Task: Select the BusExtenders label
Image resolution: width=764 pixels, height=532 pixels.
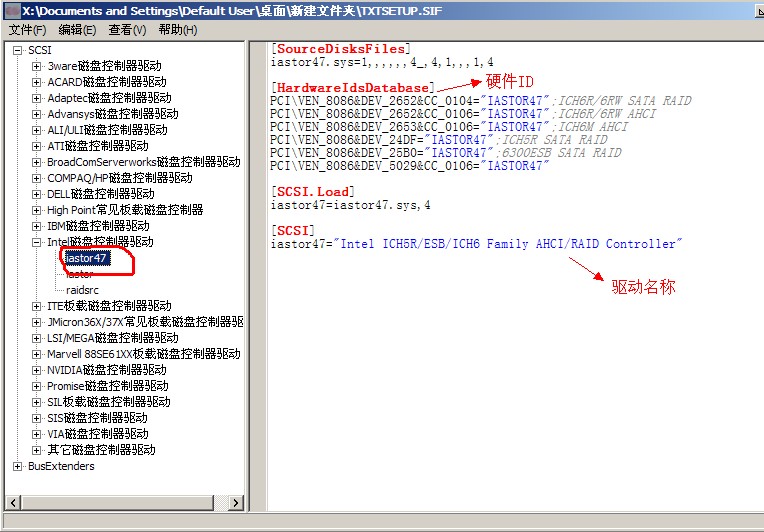Action: (x=61, y=466)
